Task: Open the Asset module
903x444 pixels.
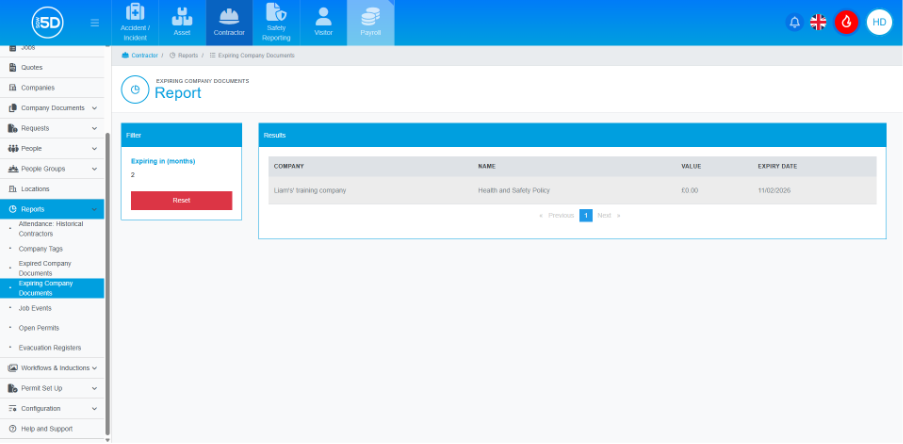Action: point(182,22)
